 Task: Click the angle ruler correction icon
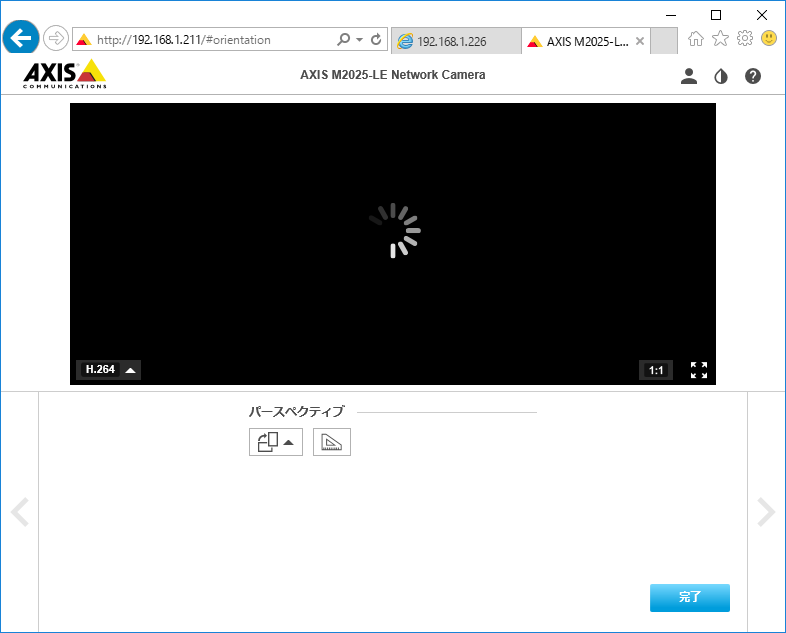click(x=332, y=442)
